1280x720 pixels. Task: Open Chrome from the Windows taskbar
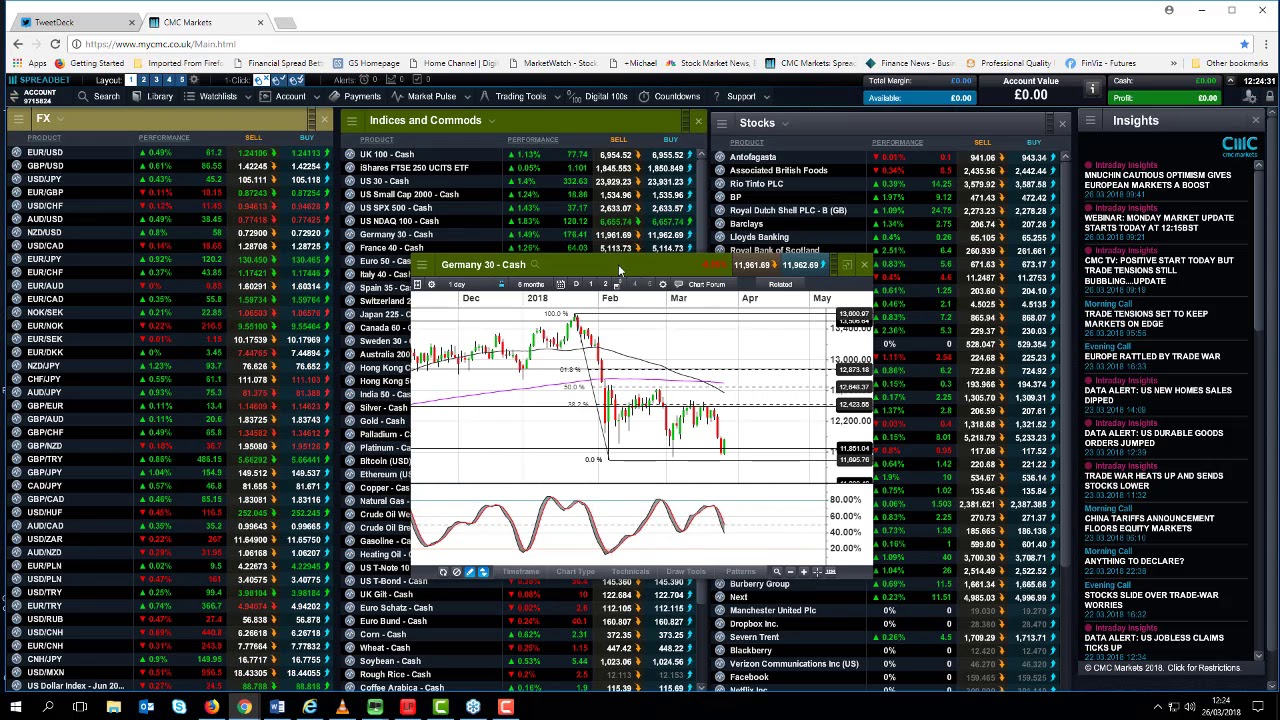point(244,707)
